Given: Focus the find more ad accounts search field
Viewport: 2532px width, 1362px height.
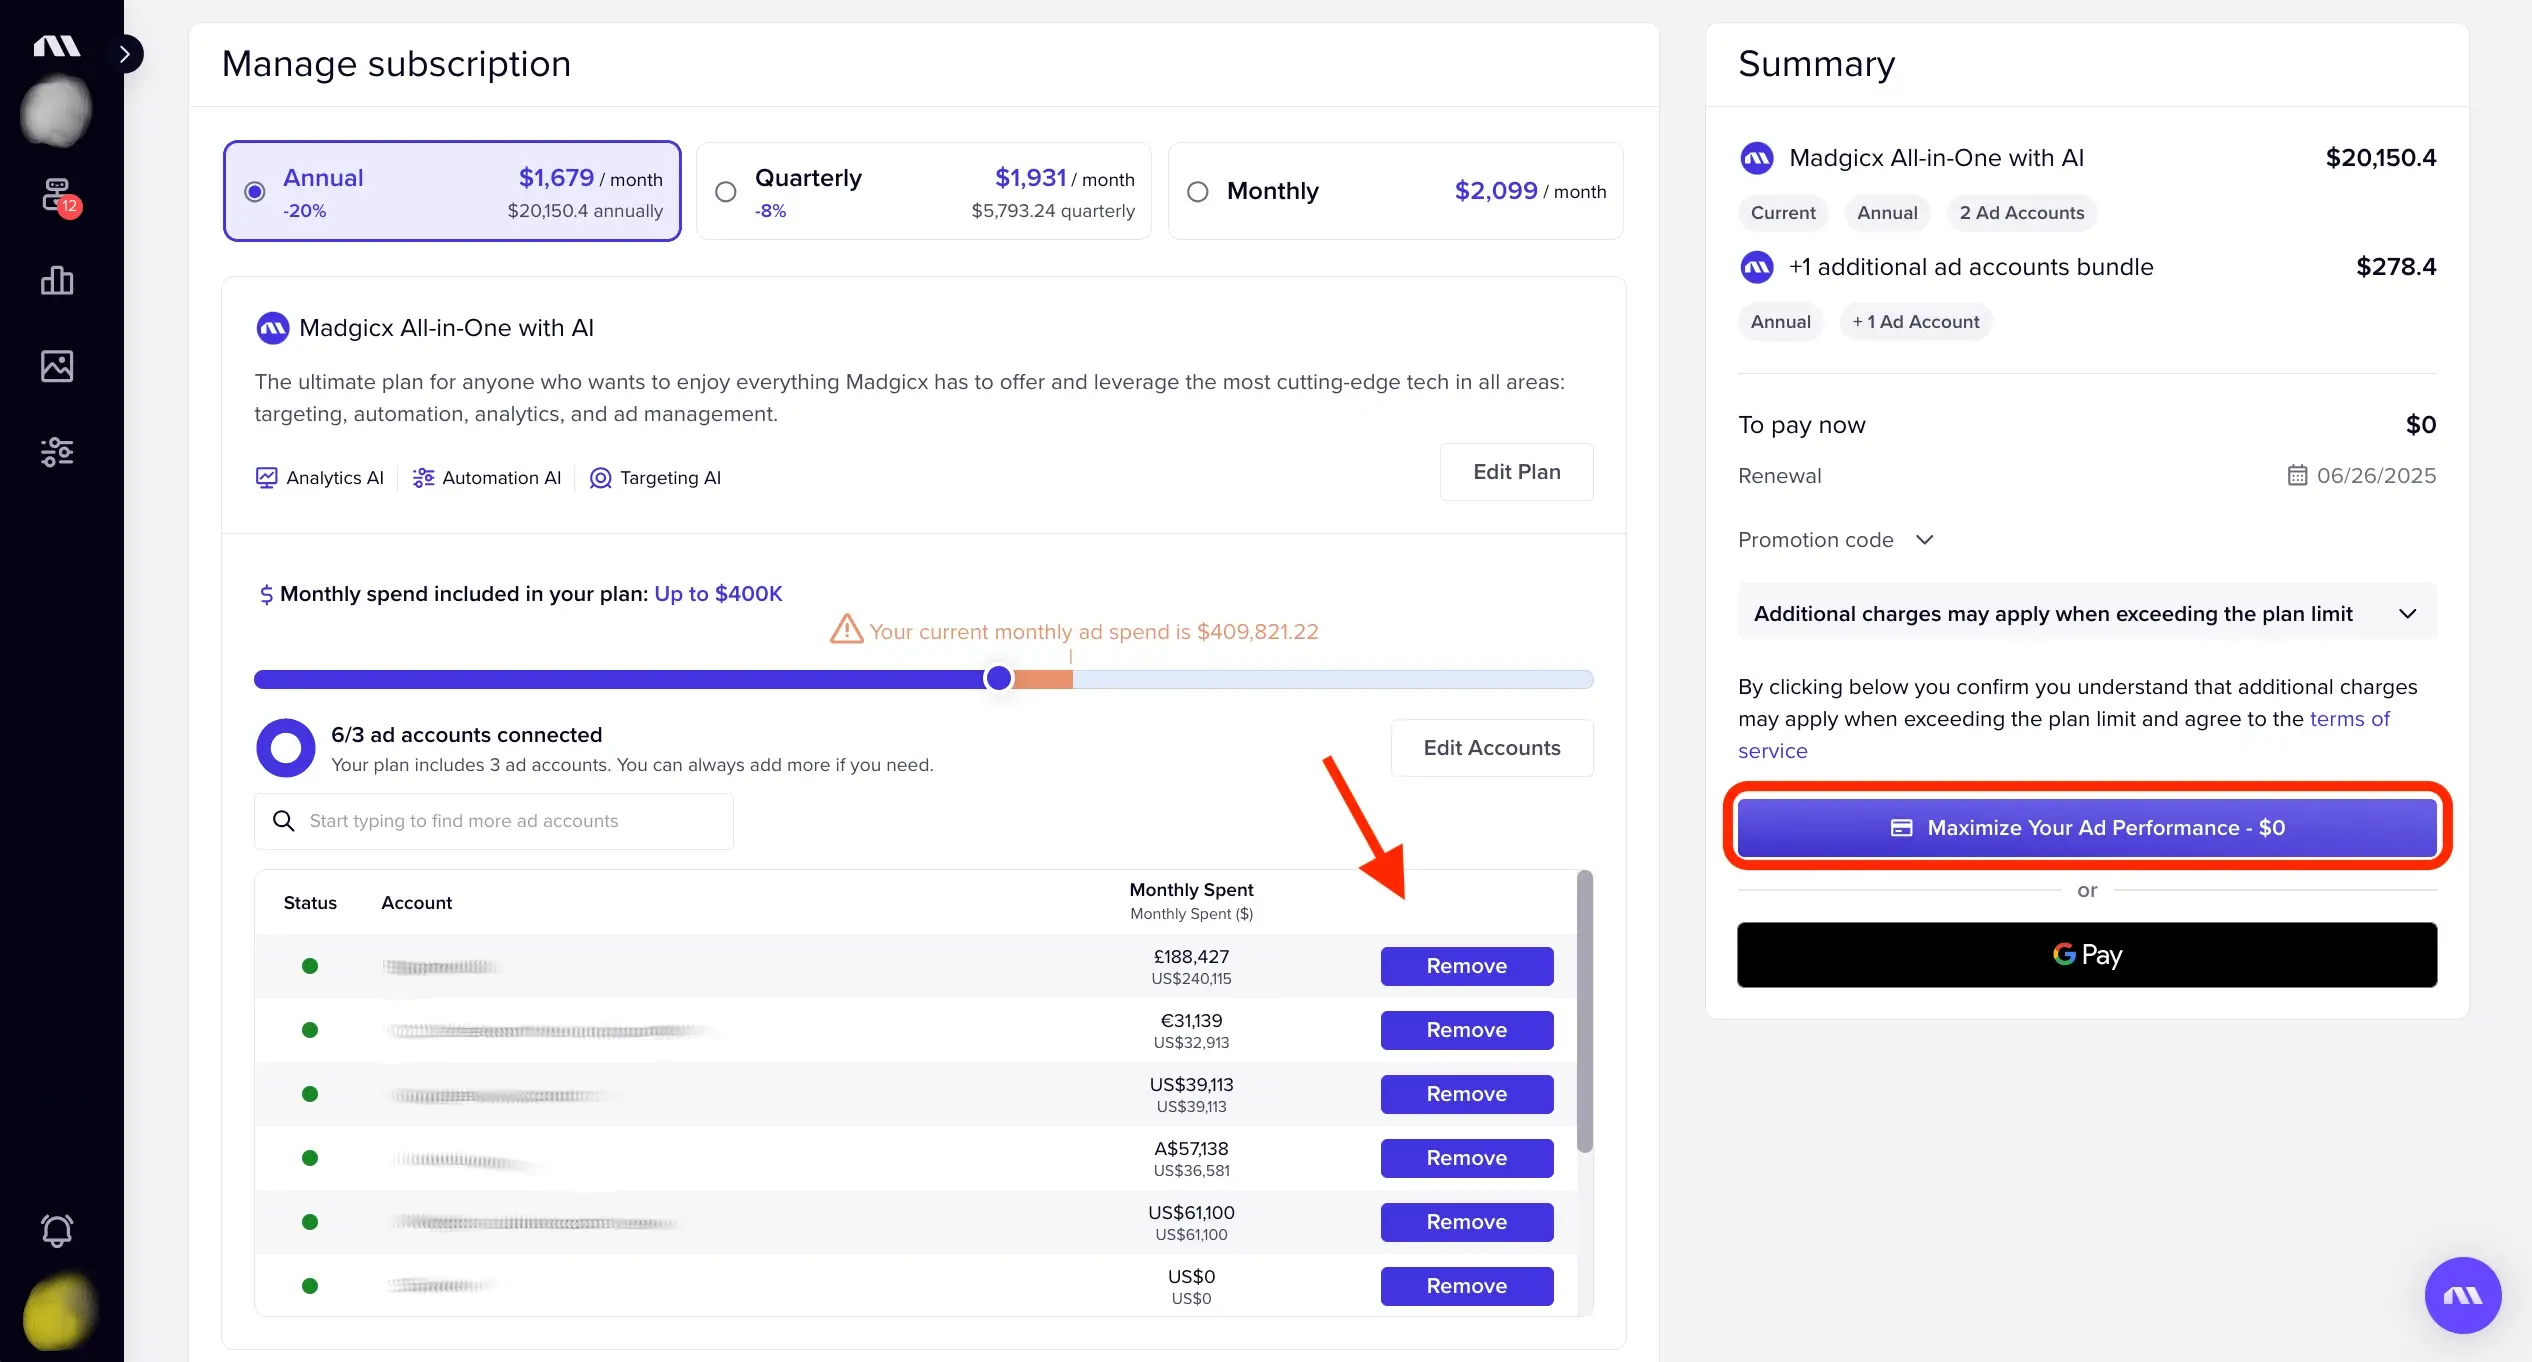Looking at the screenshot, I should pyautogui.click(x=494, y=821).
